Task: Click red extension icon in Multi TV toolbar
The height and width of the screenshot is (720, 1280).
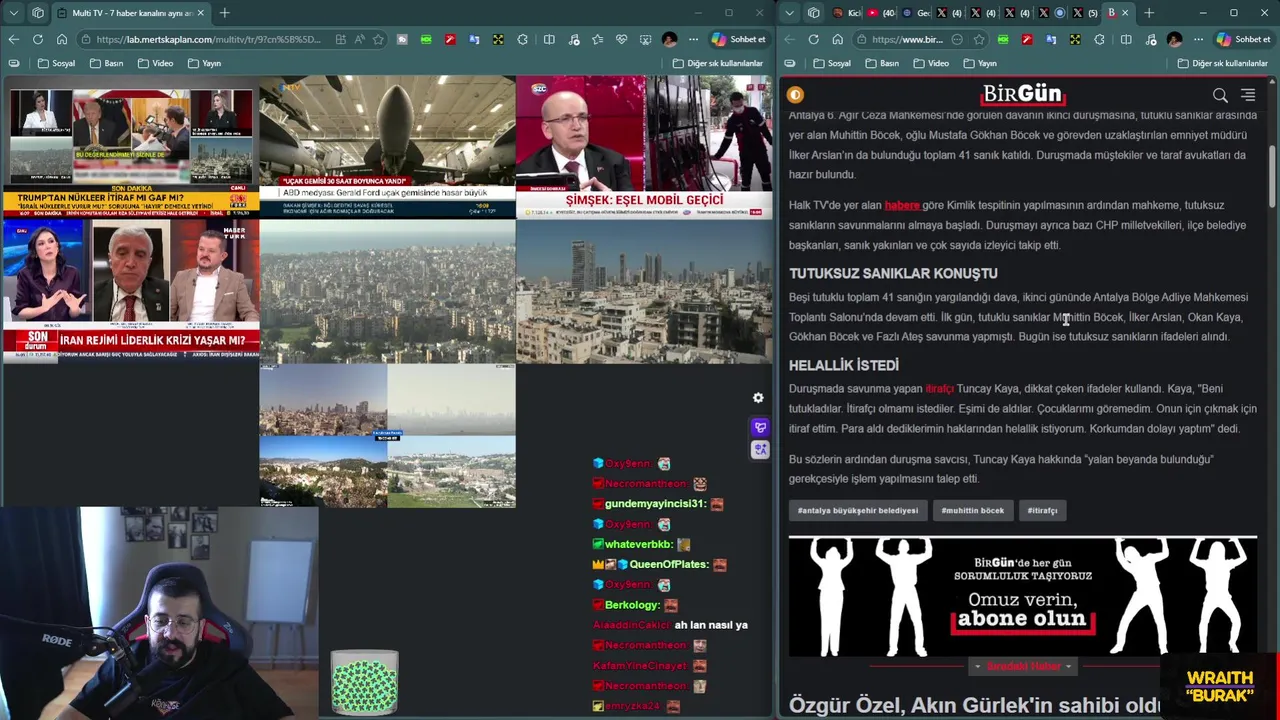Action: pyautogui.click(x=450, y=39)
